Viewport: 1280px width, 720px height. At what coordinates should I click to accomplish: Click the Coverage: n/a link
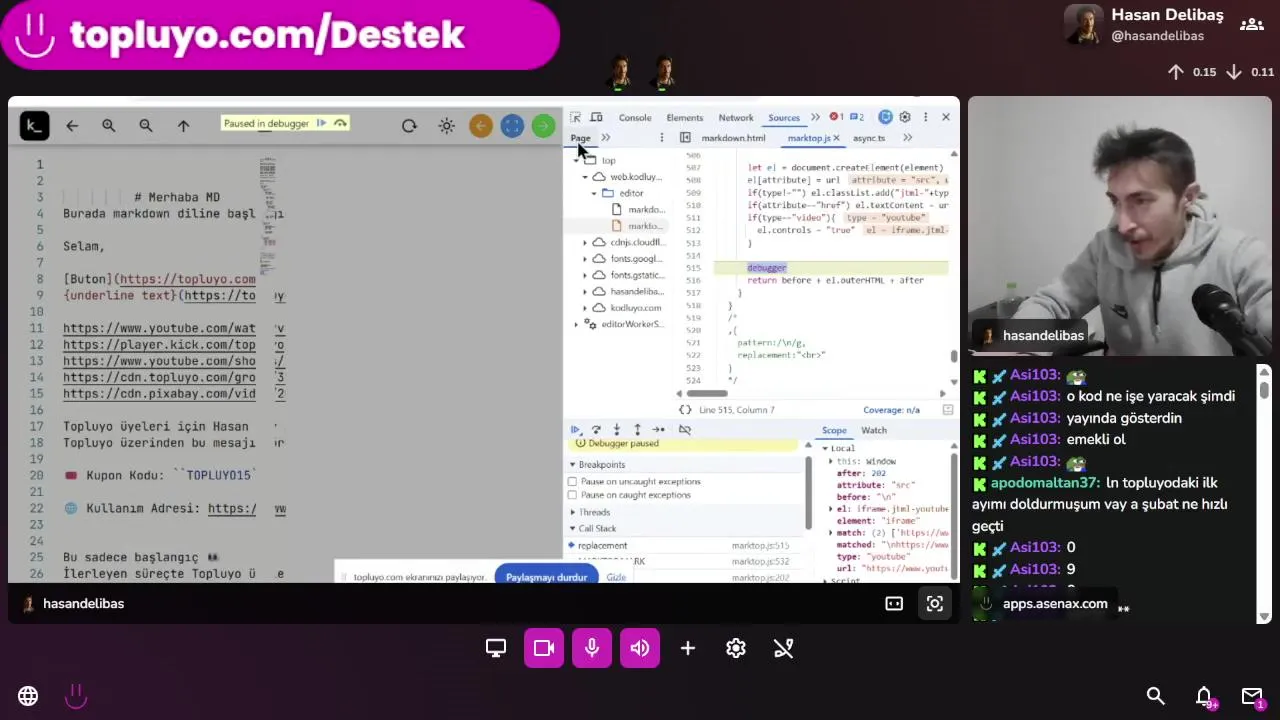click(891, 410)
